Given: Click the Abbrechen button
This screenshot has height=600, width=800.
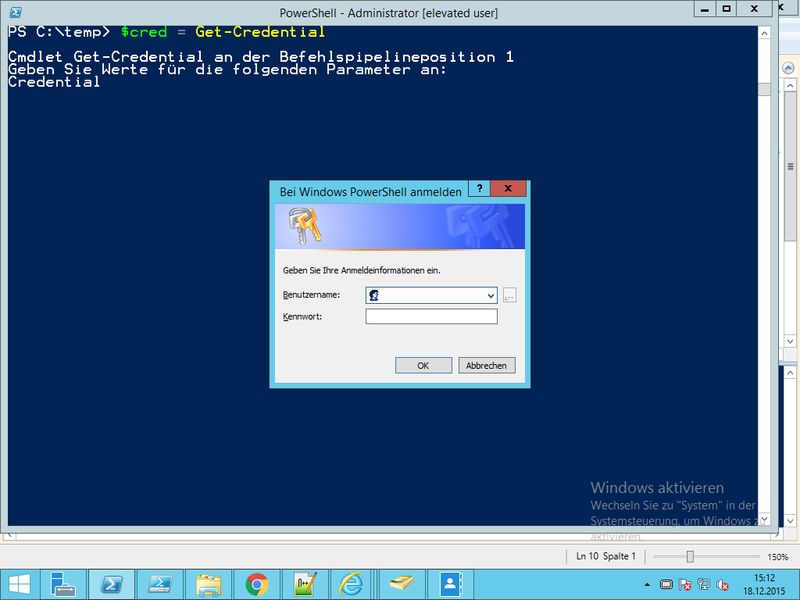Looking at the screenshot, I should 486,365.
